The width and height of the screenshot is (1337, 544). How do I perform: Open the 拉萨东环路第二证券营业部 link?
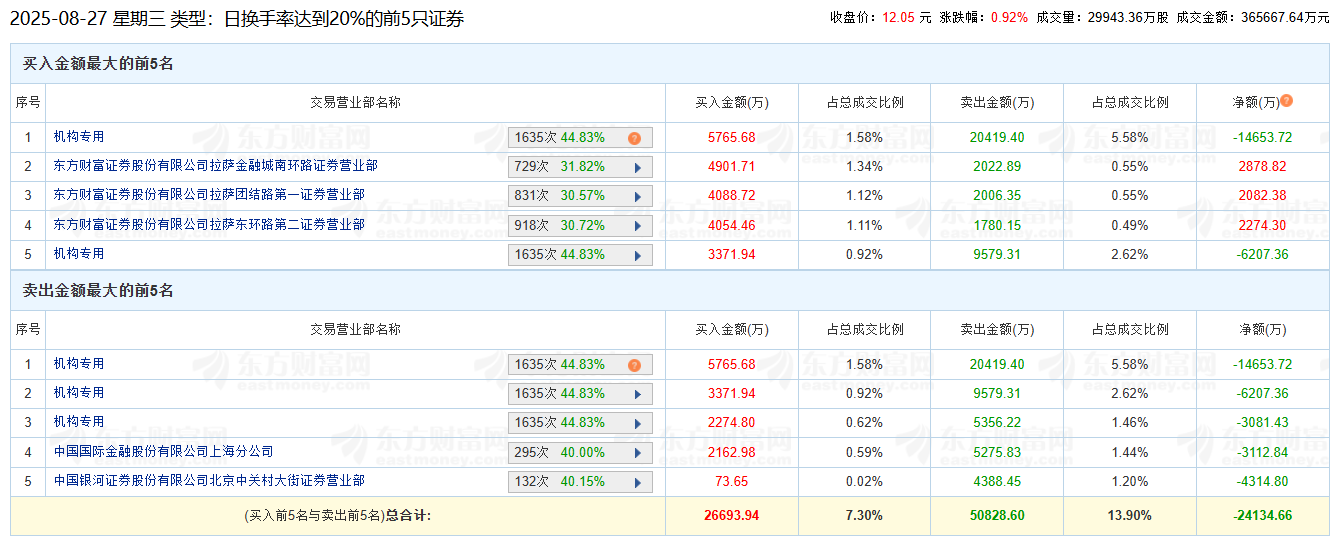[209, 225]
